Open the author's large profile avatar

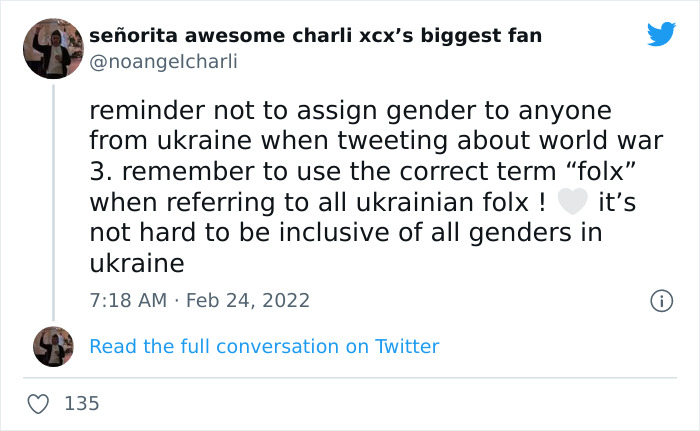(52, 48)
